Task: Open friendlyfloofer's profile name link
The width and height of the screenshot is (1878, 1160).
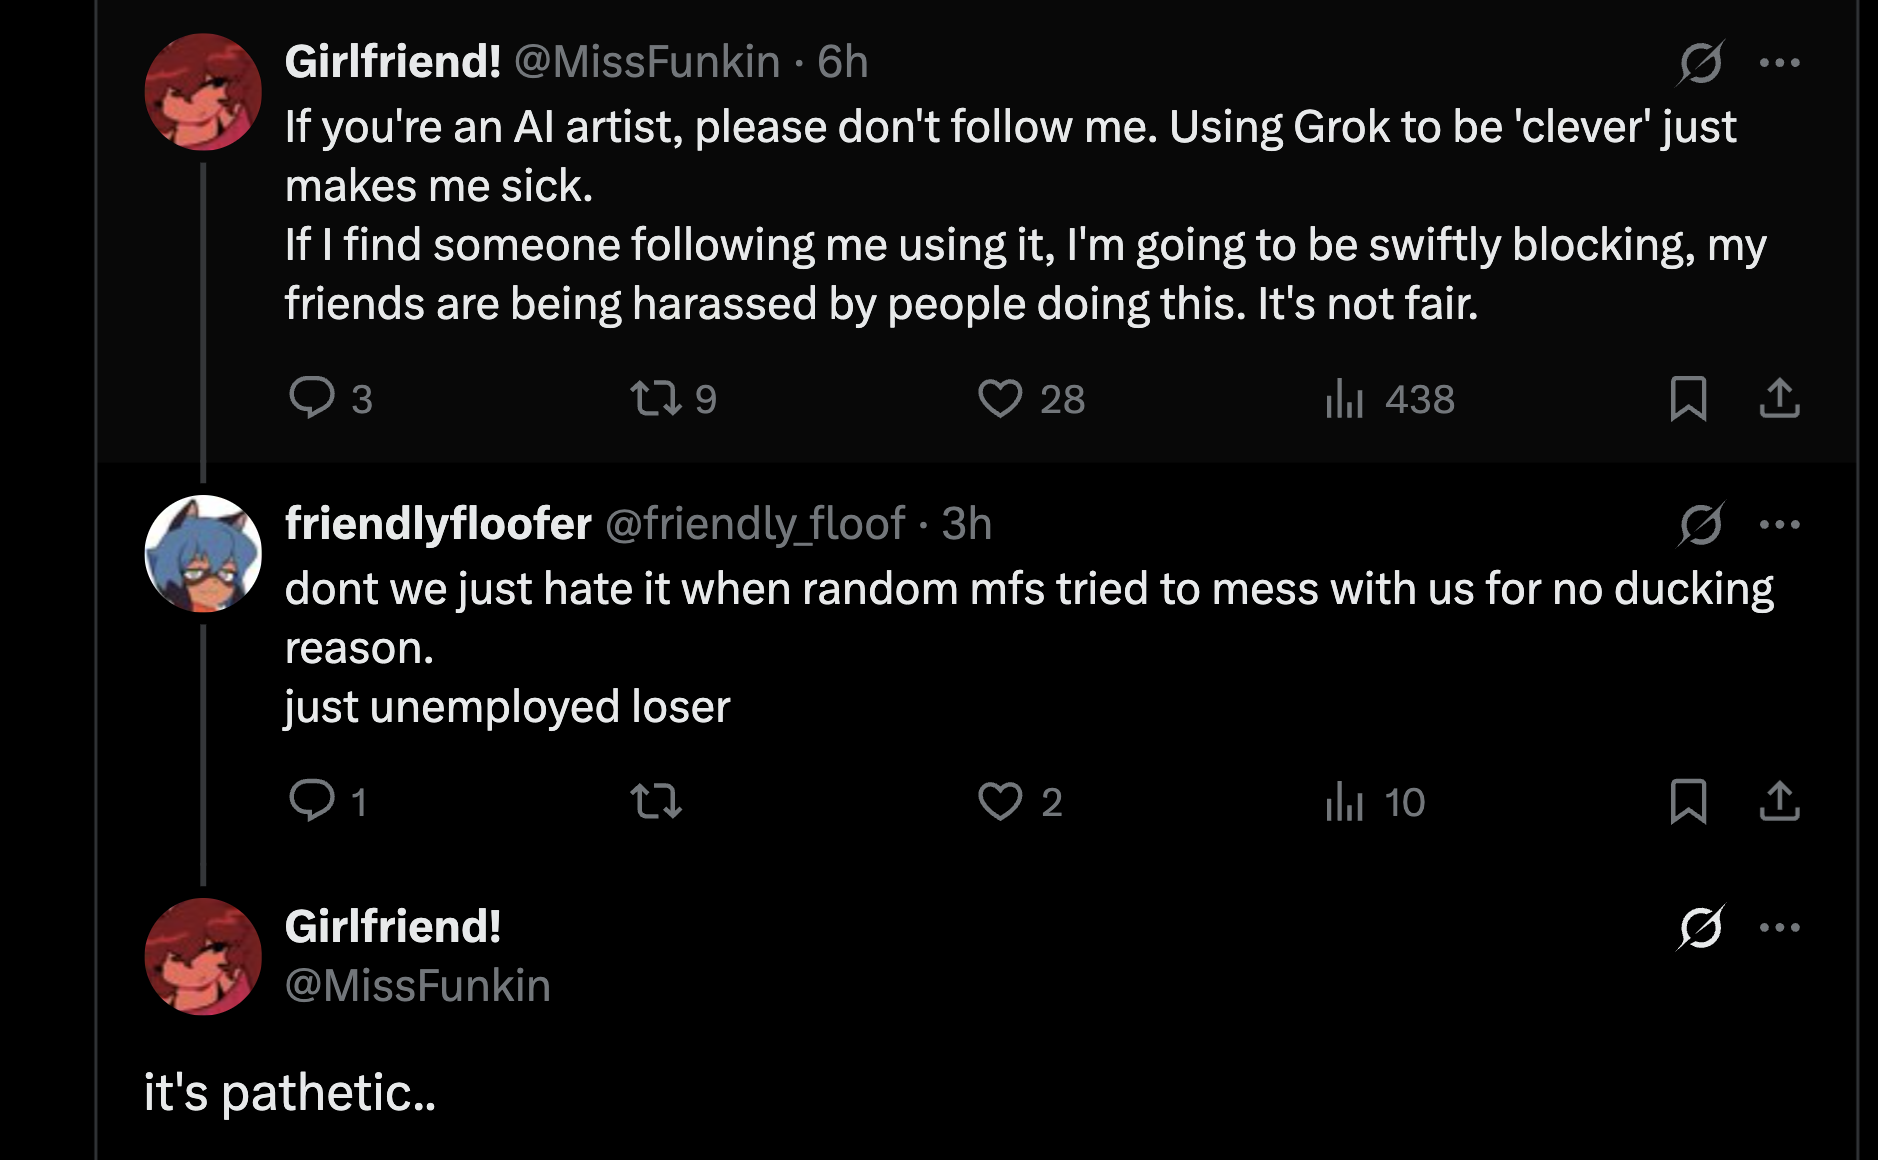Action: pyautogui.click(x=438, y=524)
